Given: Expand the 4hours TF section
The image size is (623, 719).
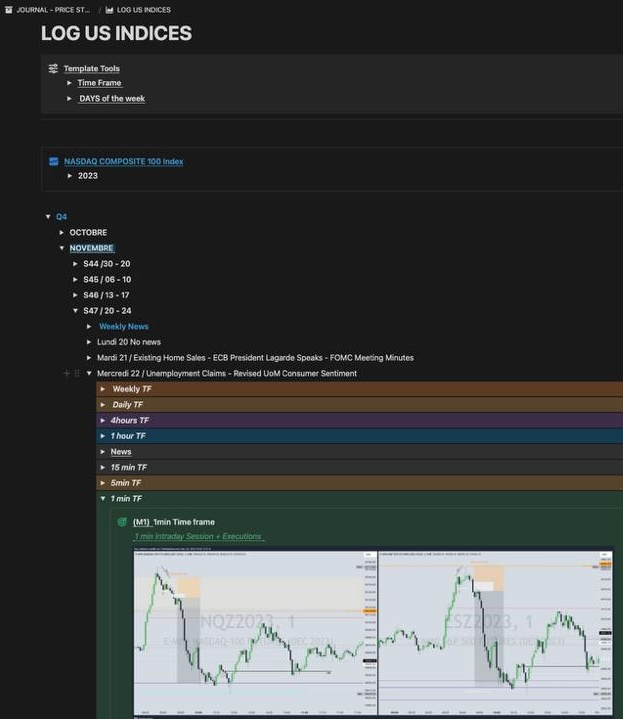Looking at the screenshot, I should point(102,421).
